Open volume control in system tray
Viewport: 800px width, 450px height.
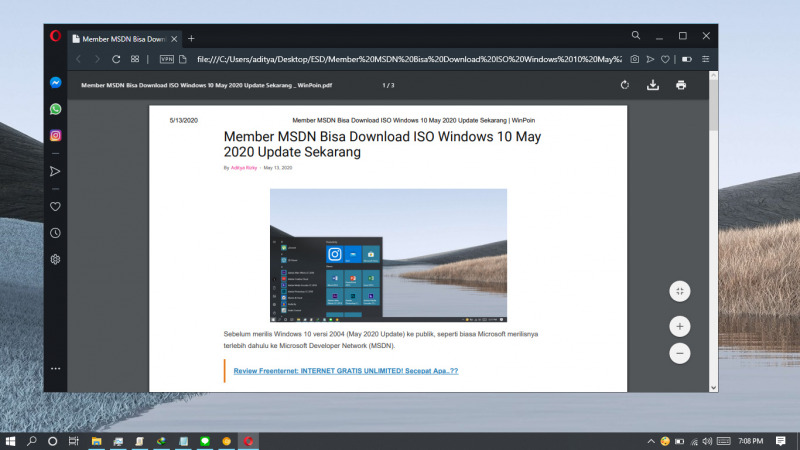pos(707,441)
